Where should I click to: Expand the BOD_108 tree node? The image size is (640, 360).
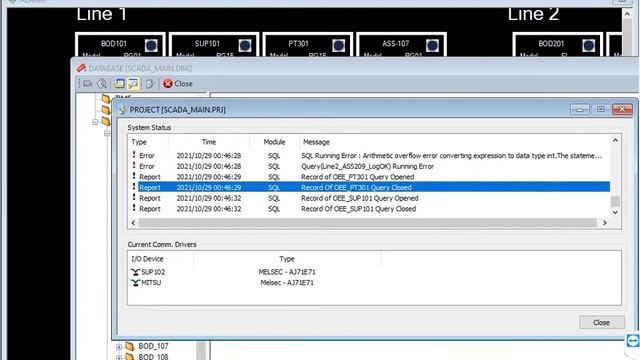(119, 357)
